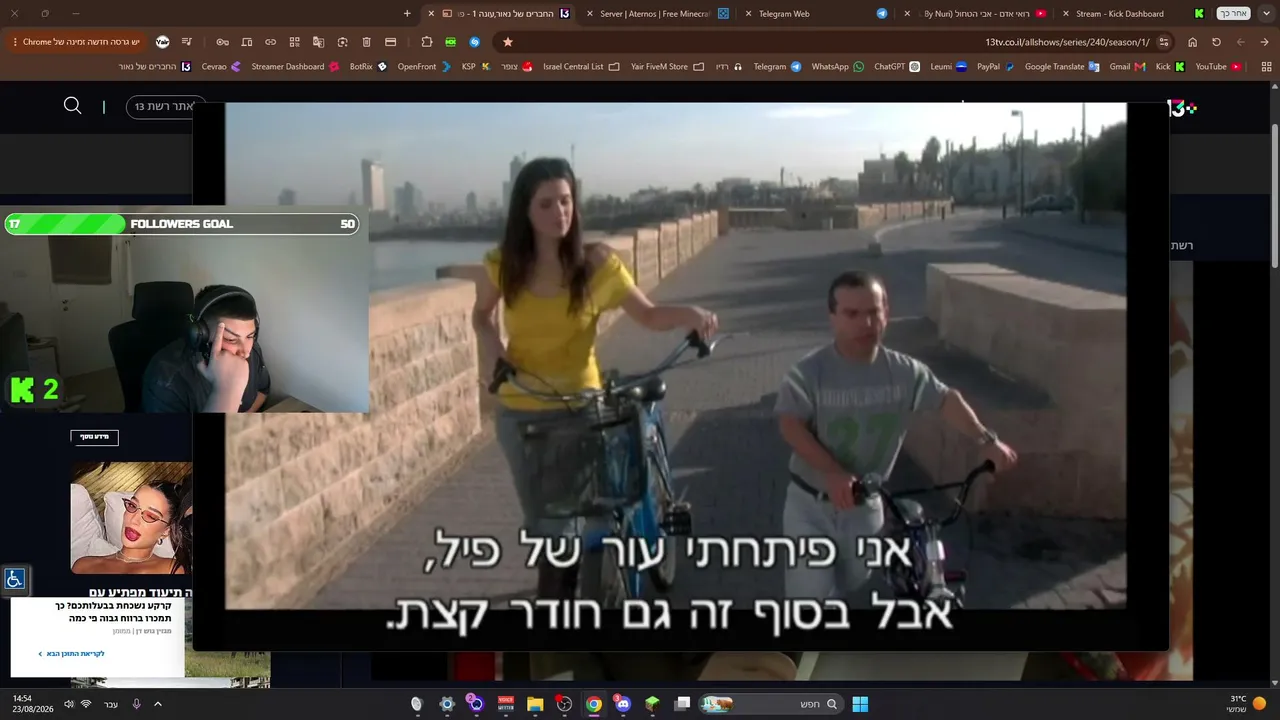Viewport: 1280px width, 720px height.
Task: Open the green extension icon
Action: (x=451, y=42)
